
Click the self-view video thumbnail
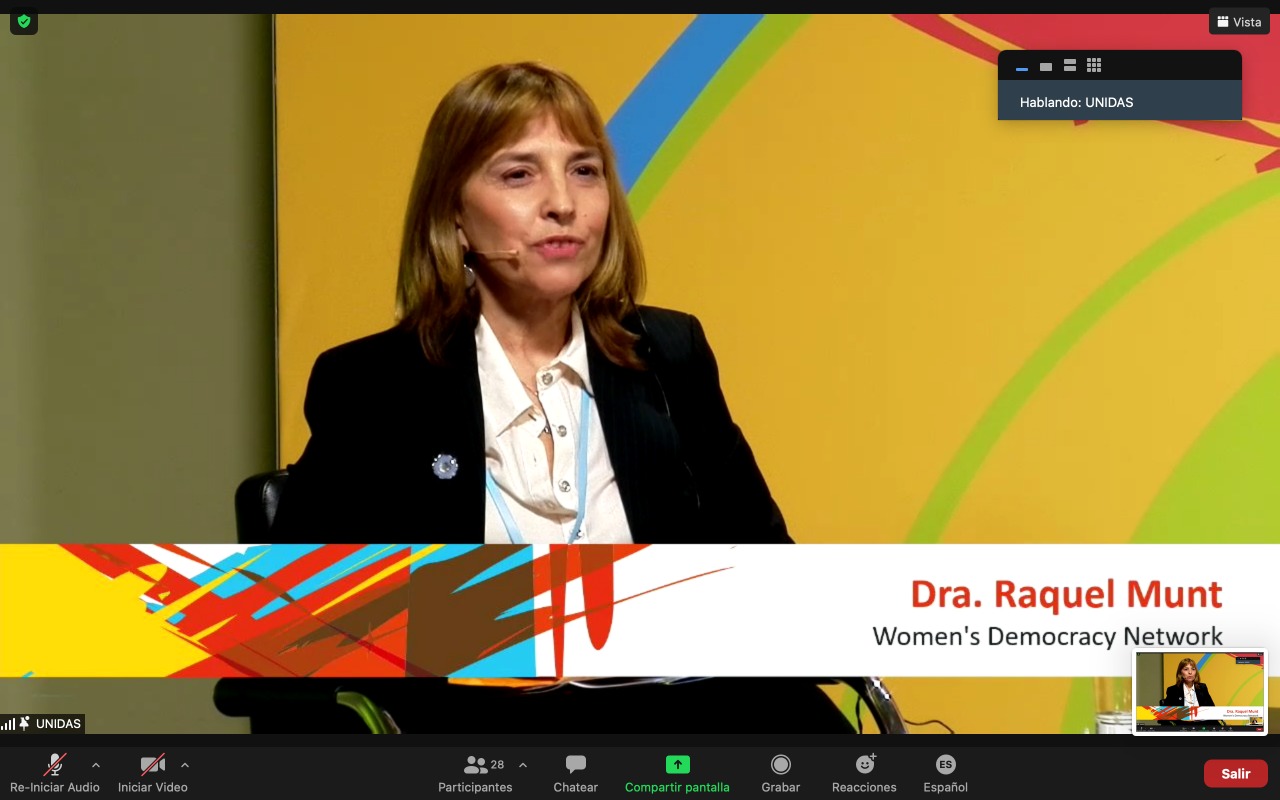tap(1200, 692)
